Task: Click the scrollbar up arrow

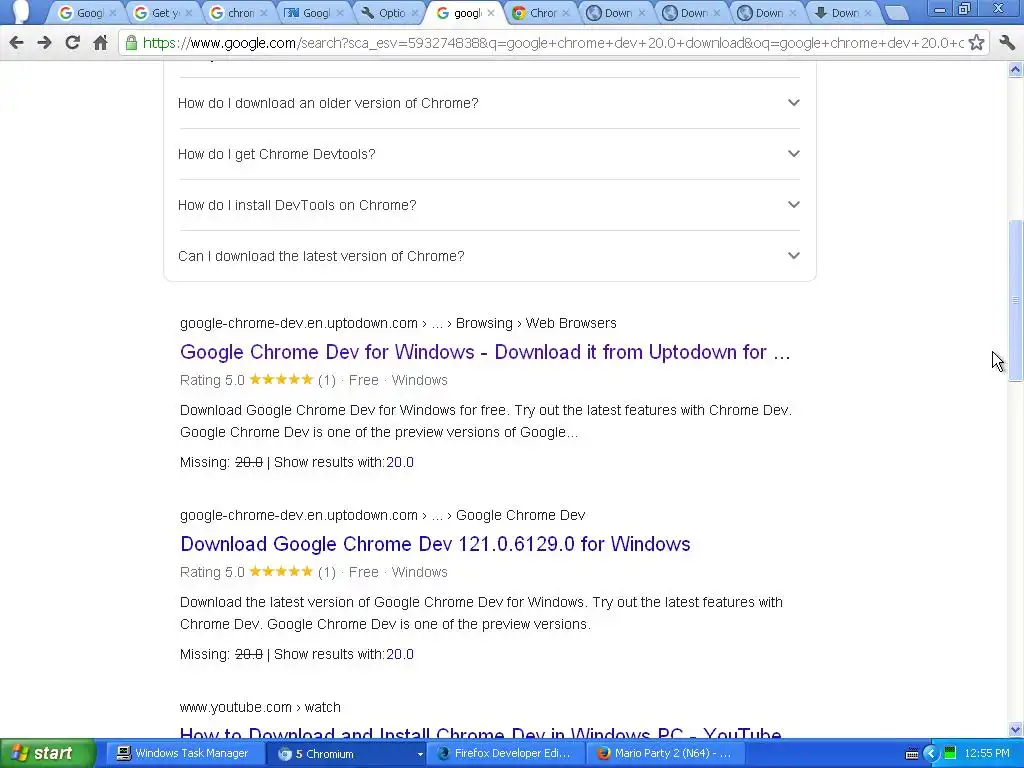Action: [x=1016, y=69]
